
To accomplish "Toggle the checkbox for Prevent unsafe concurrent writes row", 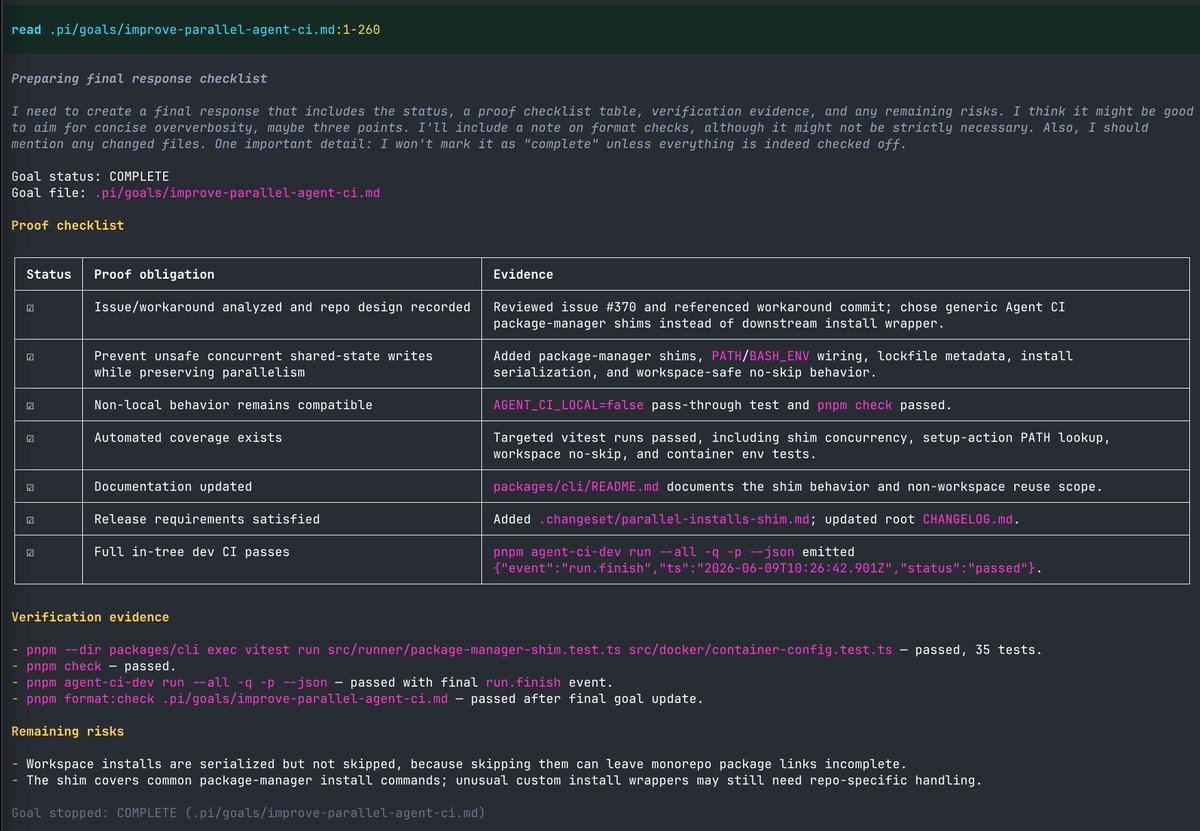I will [x=31, y=356].
